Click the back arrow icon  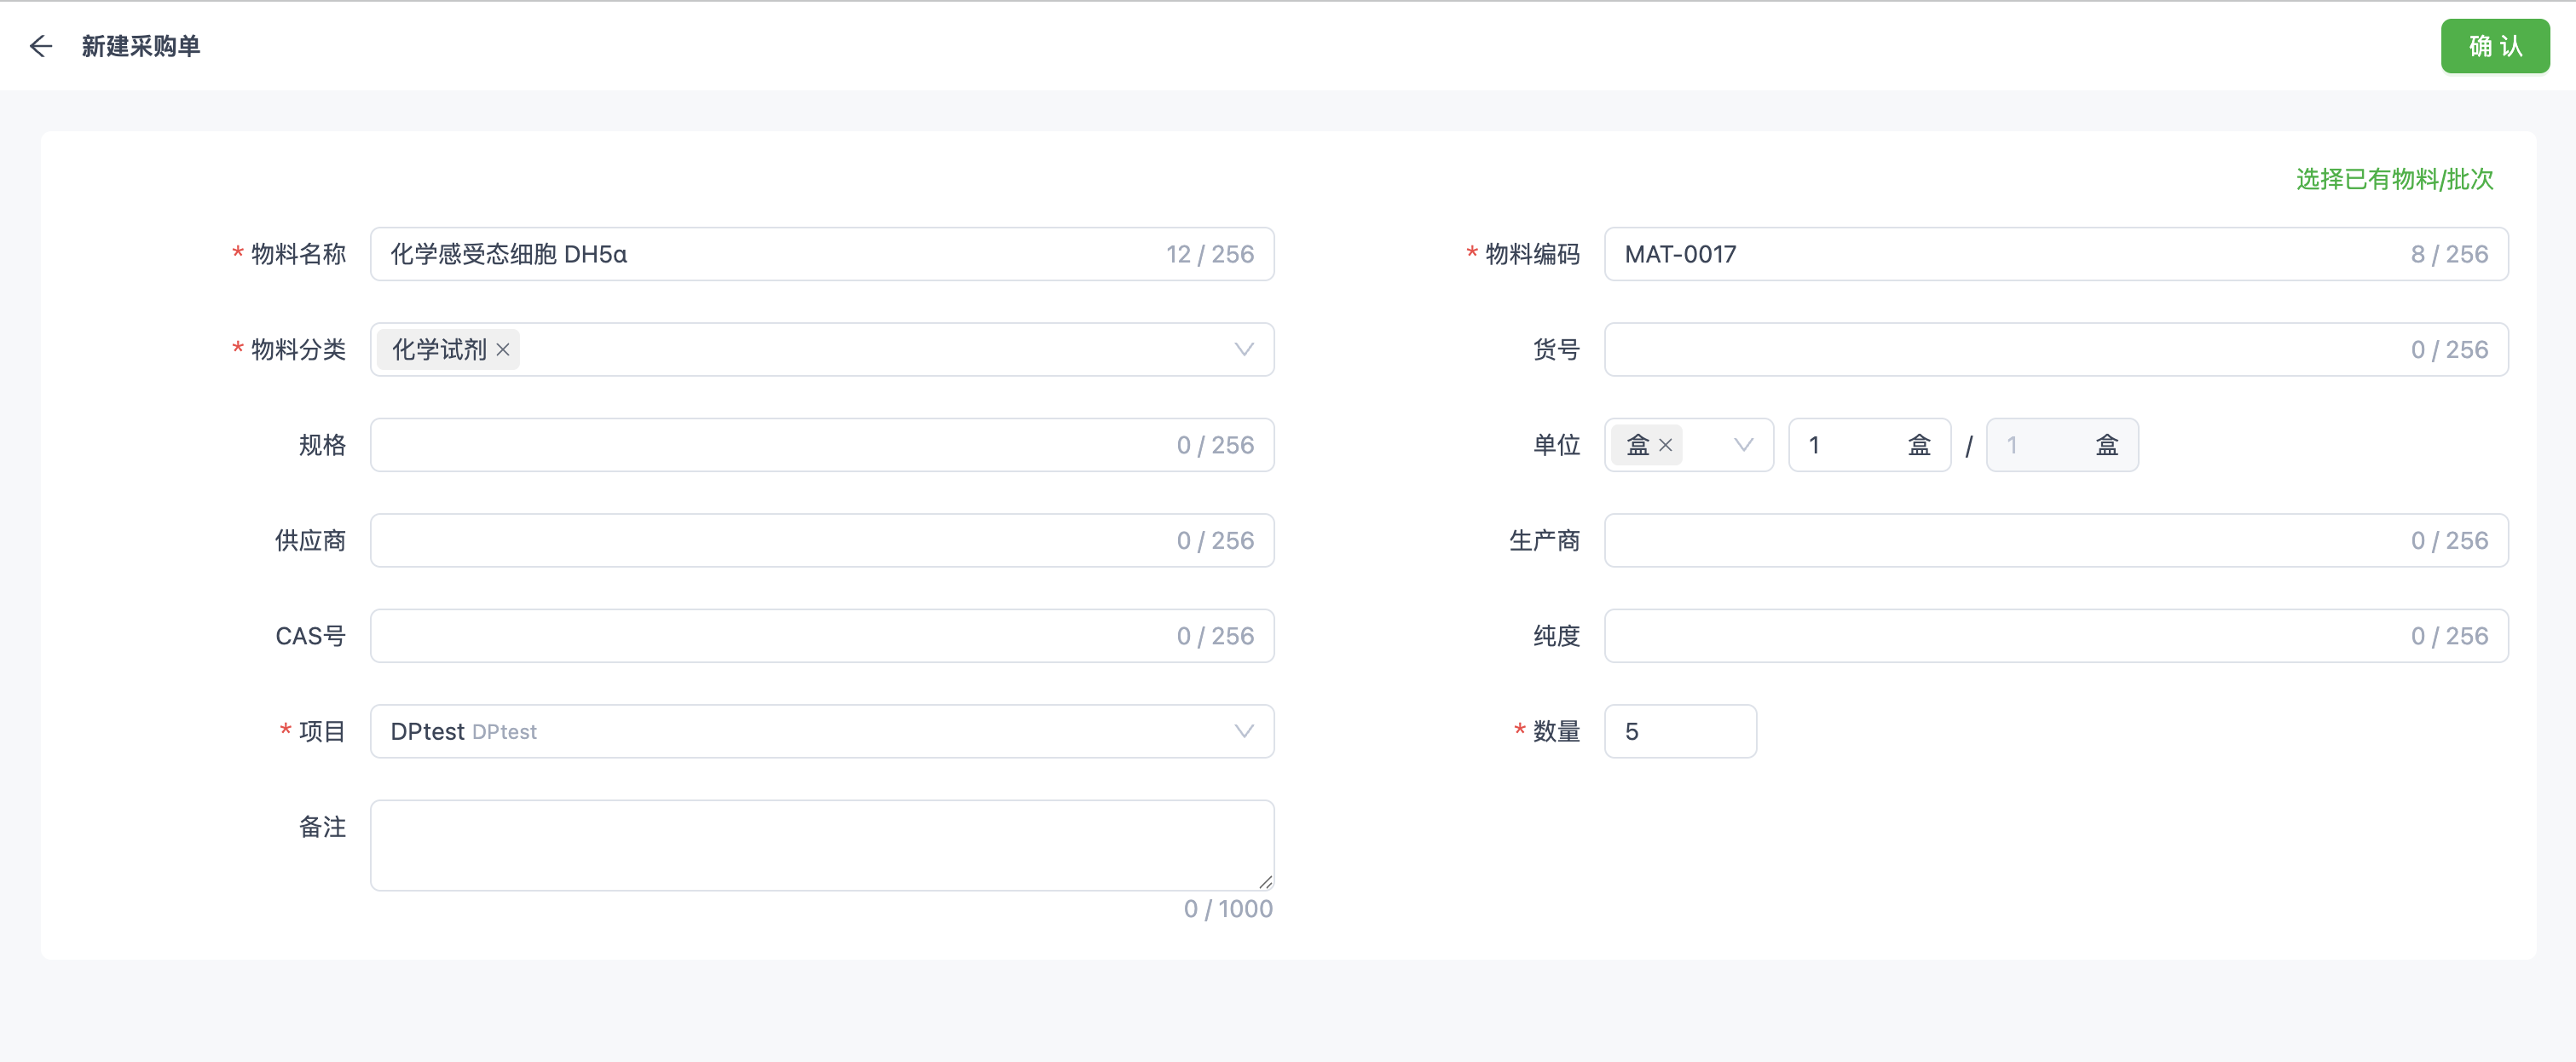click(x=41, y=46)
